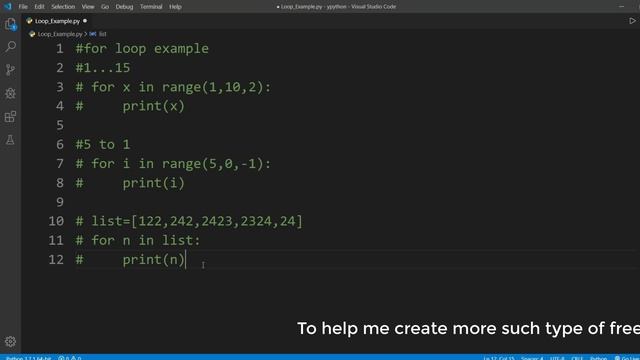
Task: Click 'range(1,10,2):' on line 3
Action: [216, 87]
